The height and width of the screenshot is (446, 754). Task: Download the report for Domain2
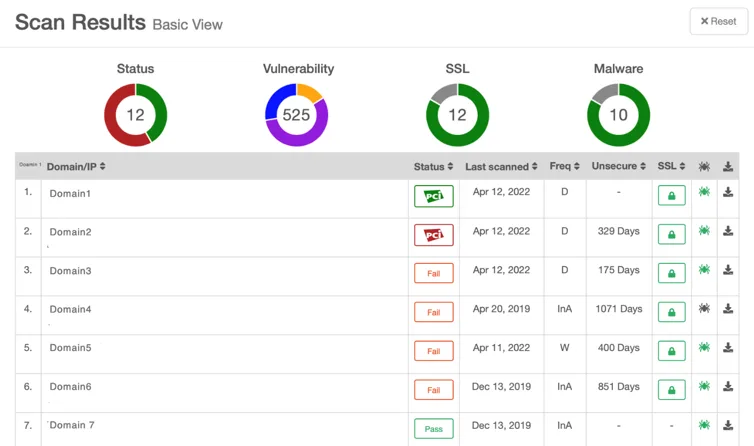728,232
